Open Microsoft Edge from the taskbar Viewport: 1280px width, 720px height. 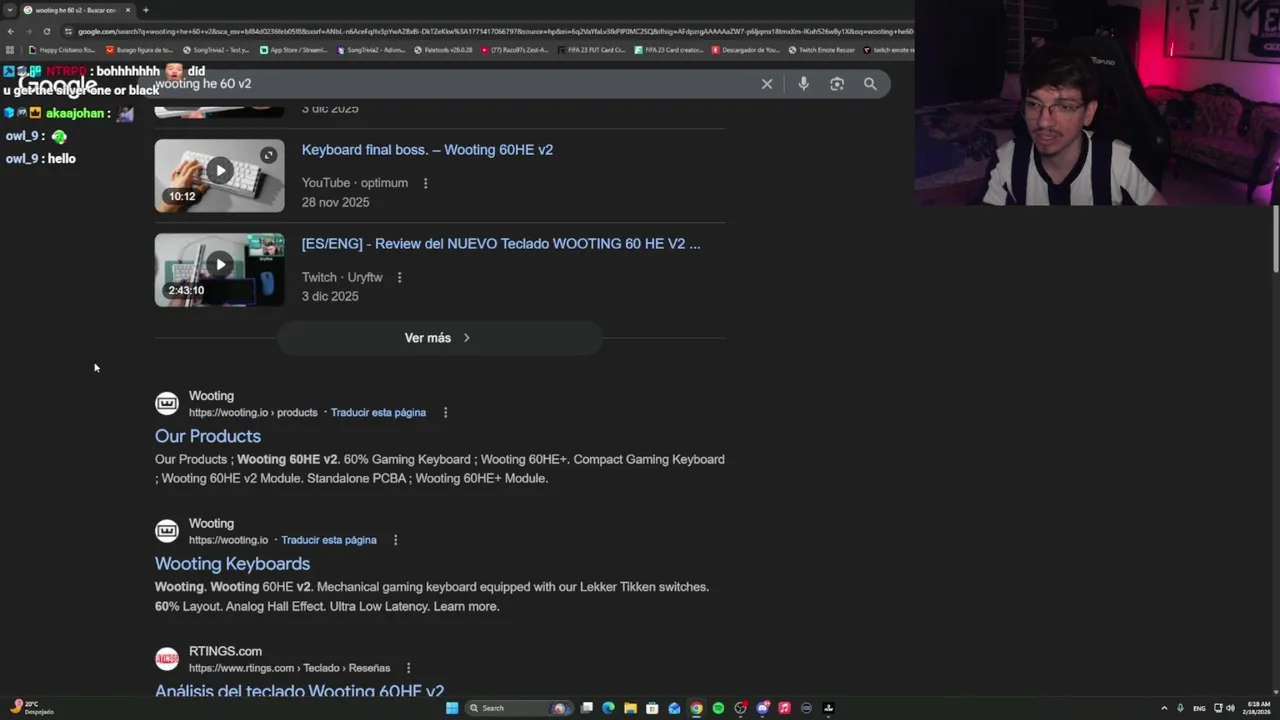tap(608, 708)
